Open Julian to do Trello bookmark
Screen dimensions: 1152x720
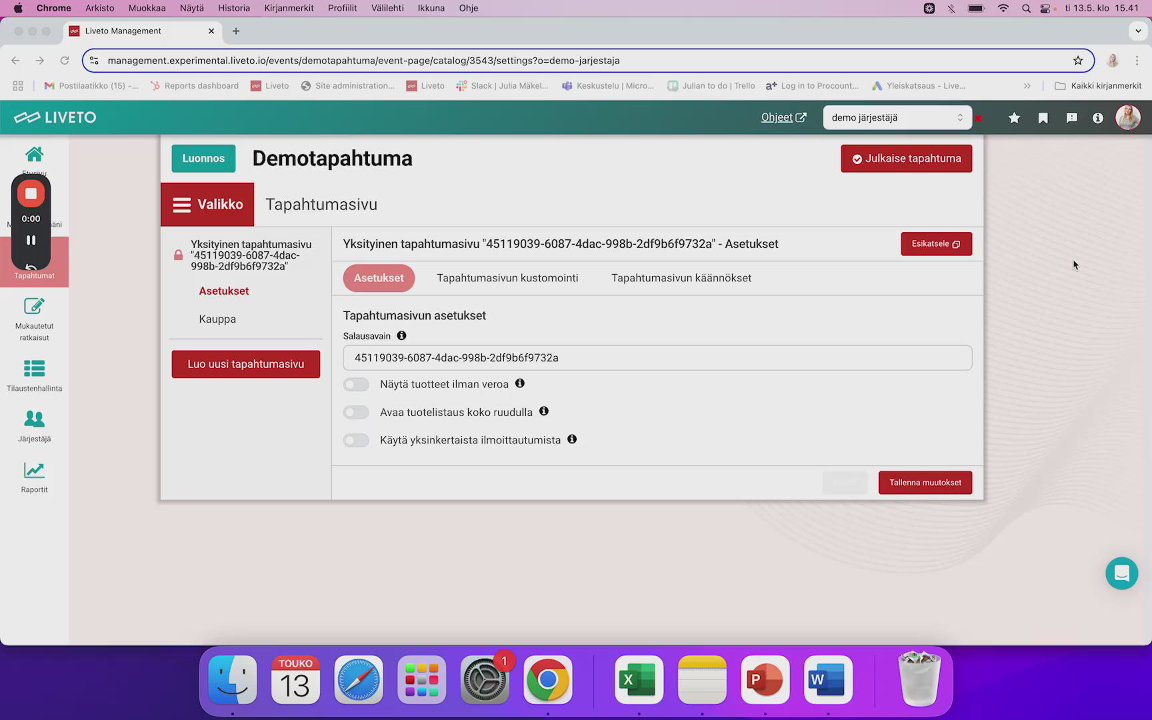point(710,86)
